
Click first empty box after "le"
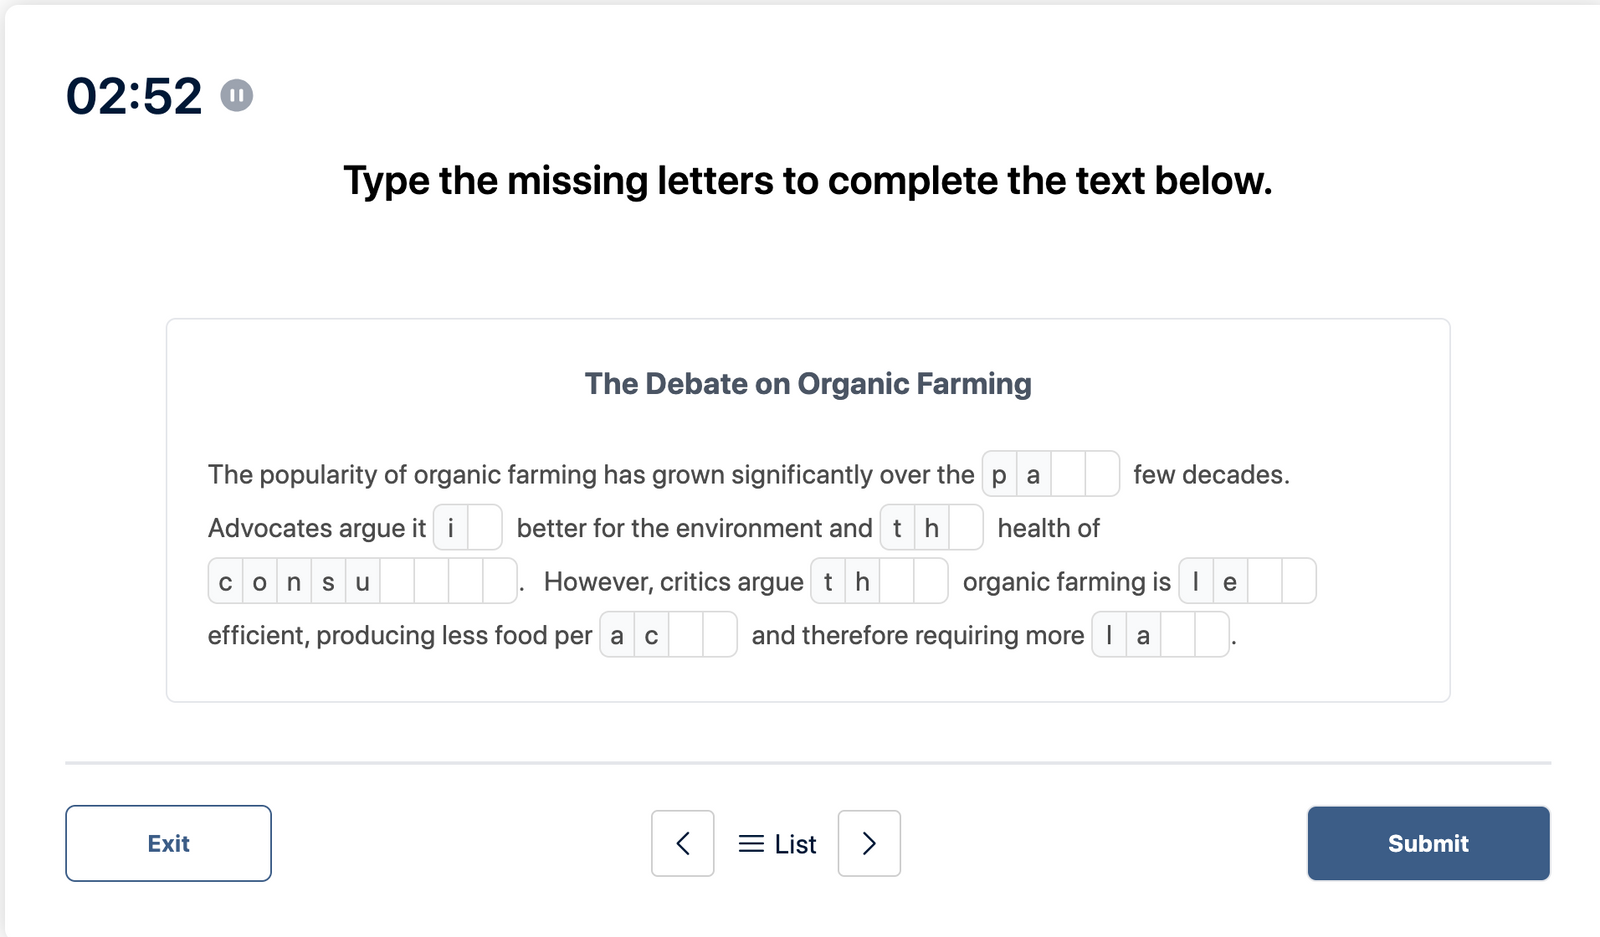click(1264, 582)
